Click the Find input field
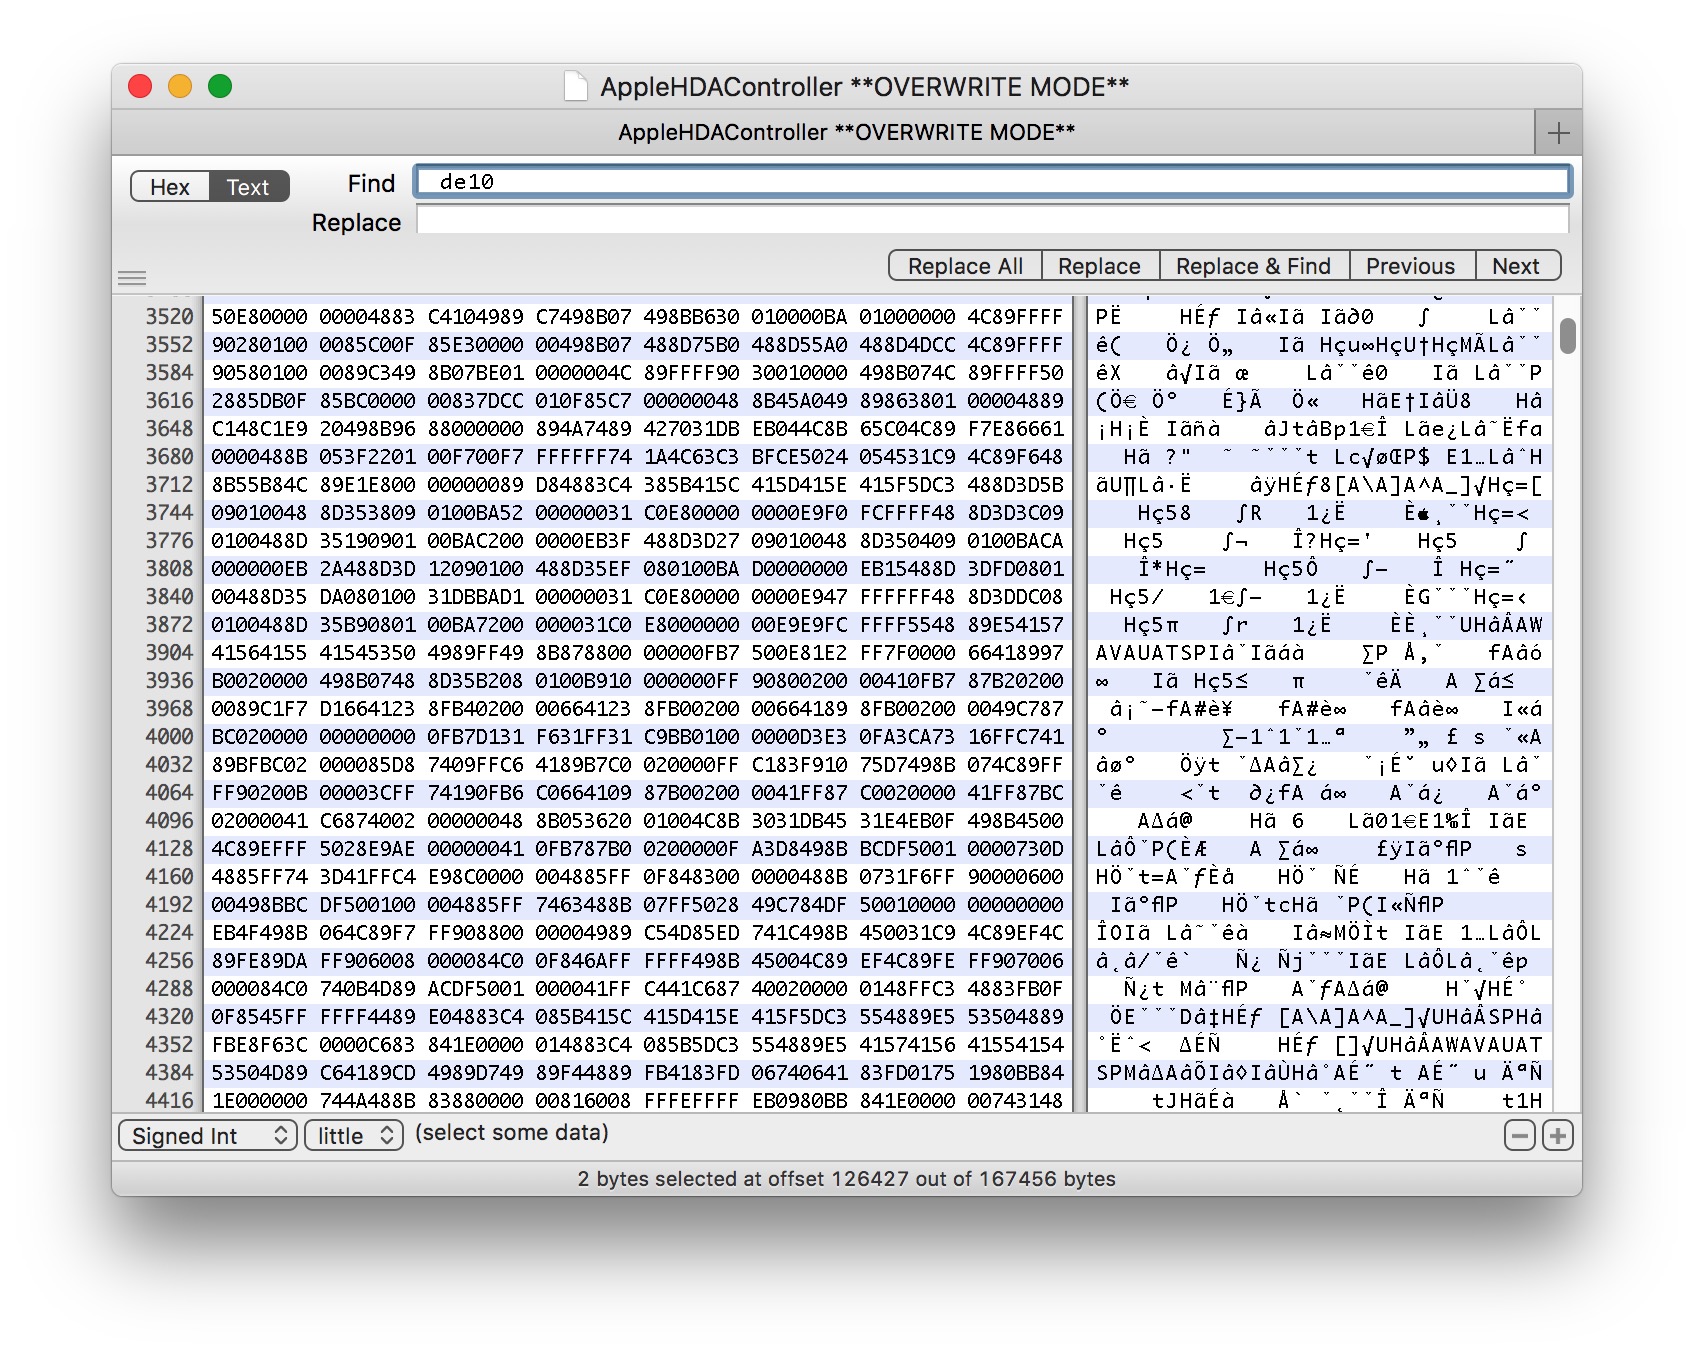The width and height of the screenshot is (1694, 1356). (992, 181)
